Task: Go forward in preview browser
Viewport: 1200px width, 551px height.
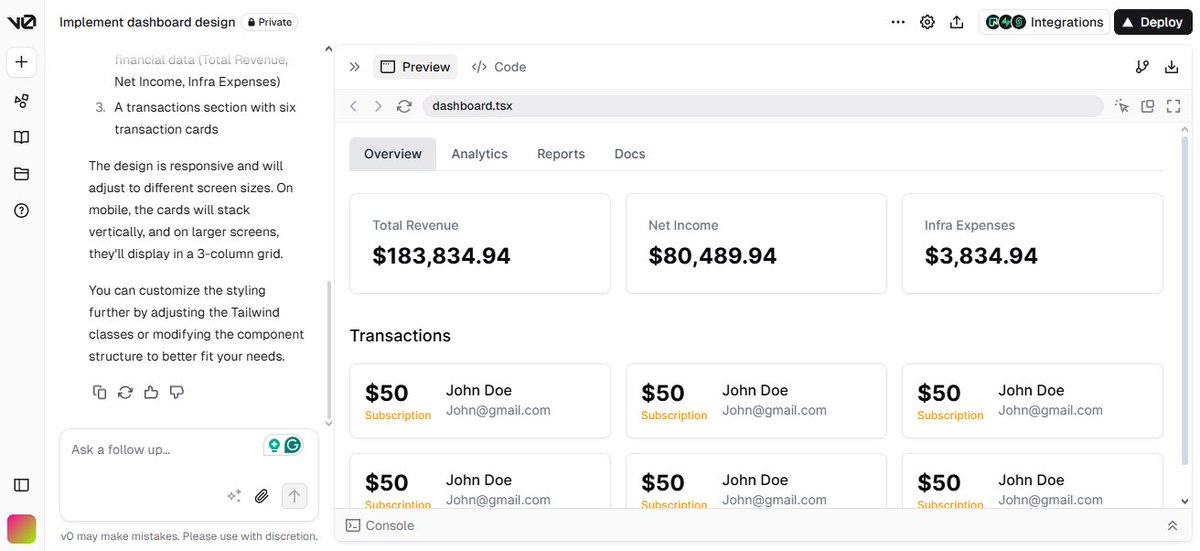Action: (378, 106)
